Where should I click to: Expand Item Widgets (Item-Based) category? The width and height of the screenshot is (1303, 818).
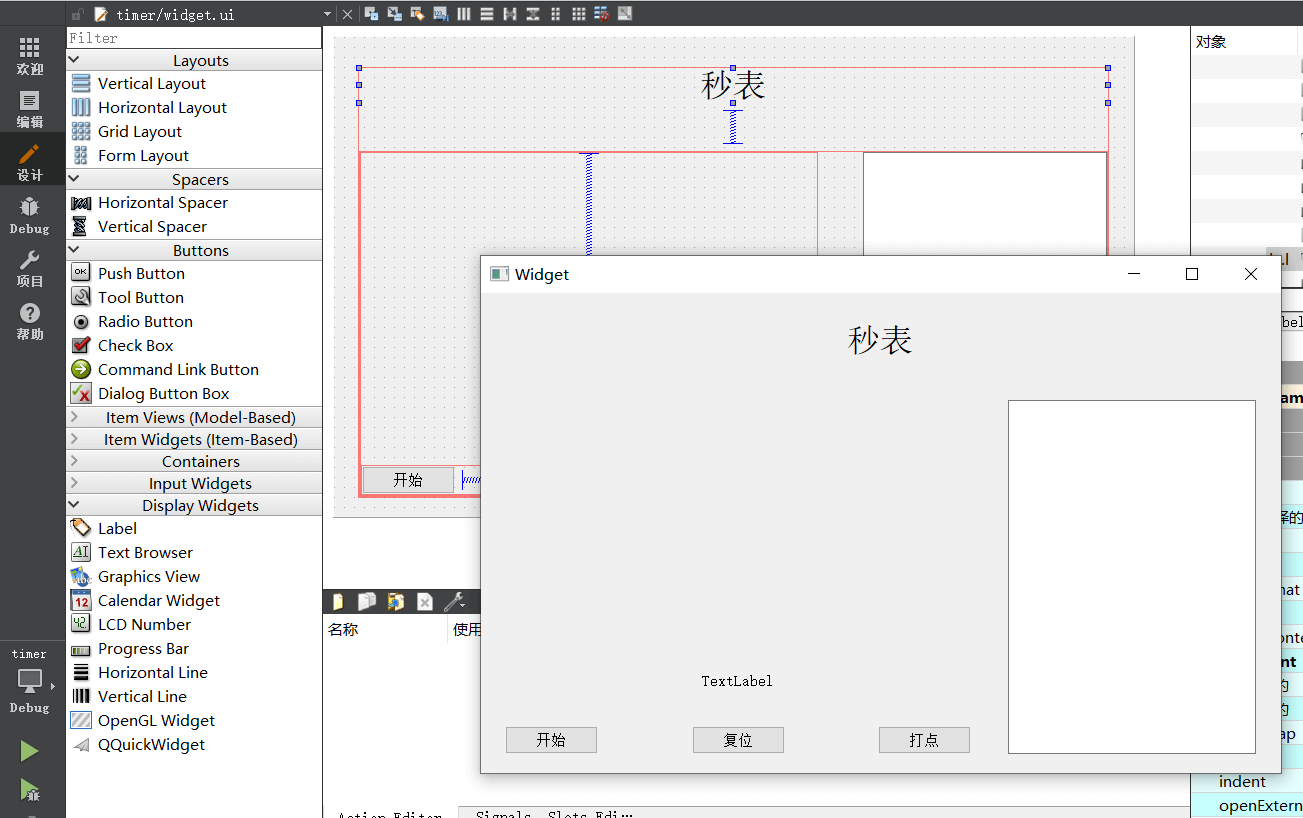coord(194,439)
